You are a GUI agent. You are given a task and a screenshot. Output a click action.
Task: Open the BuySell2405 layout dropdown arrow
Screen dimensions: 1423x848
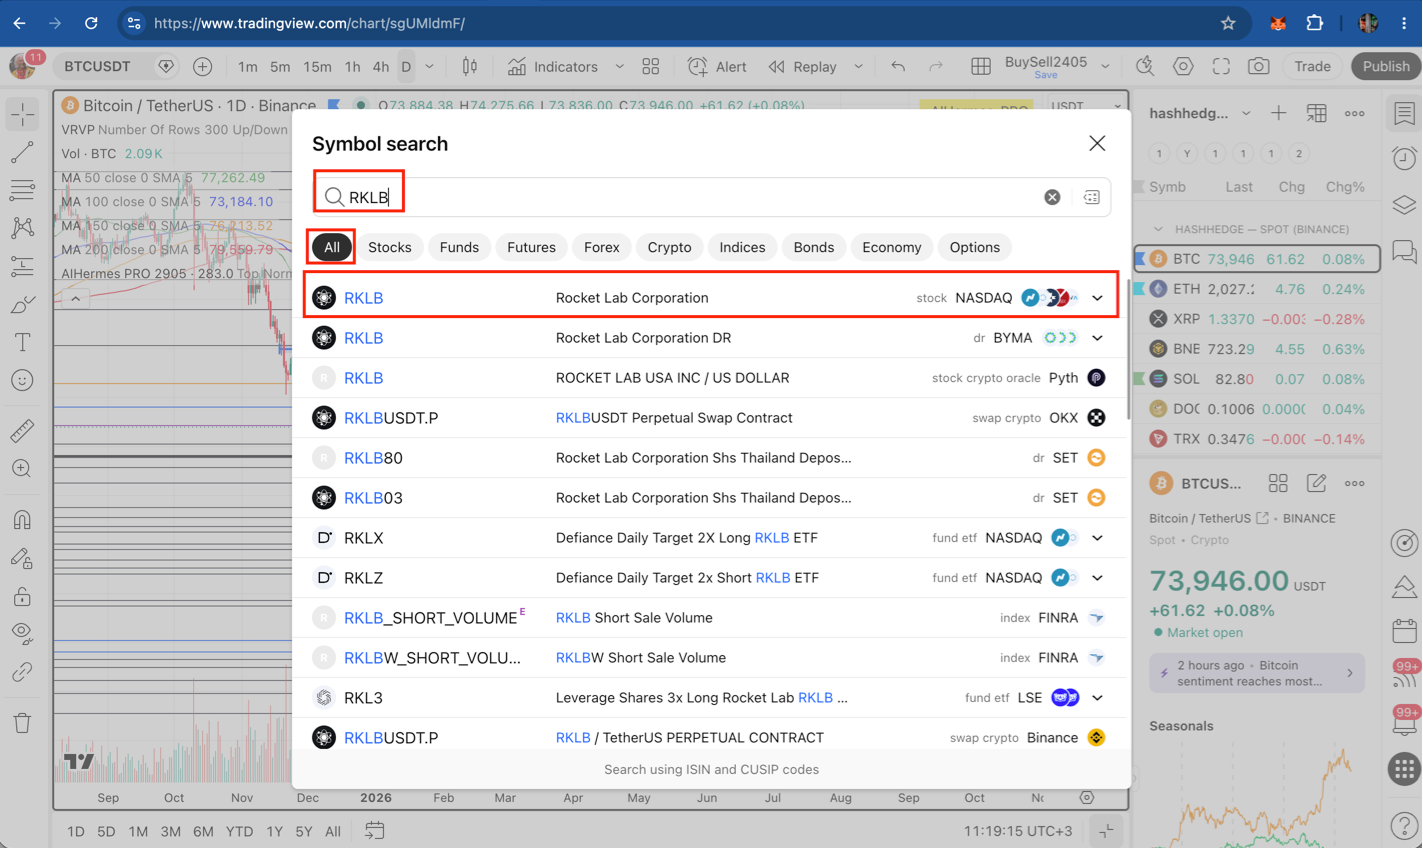click(1105, 67)
